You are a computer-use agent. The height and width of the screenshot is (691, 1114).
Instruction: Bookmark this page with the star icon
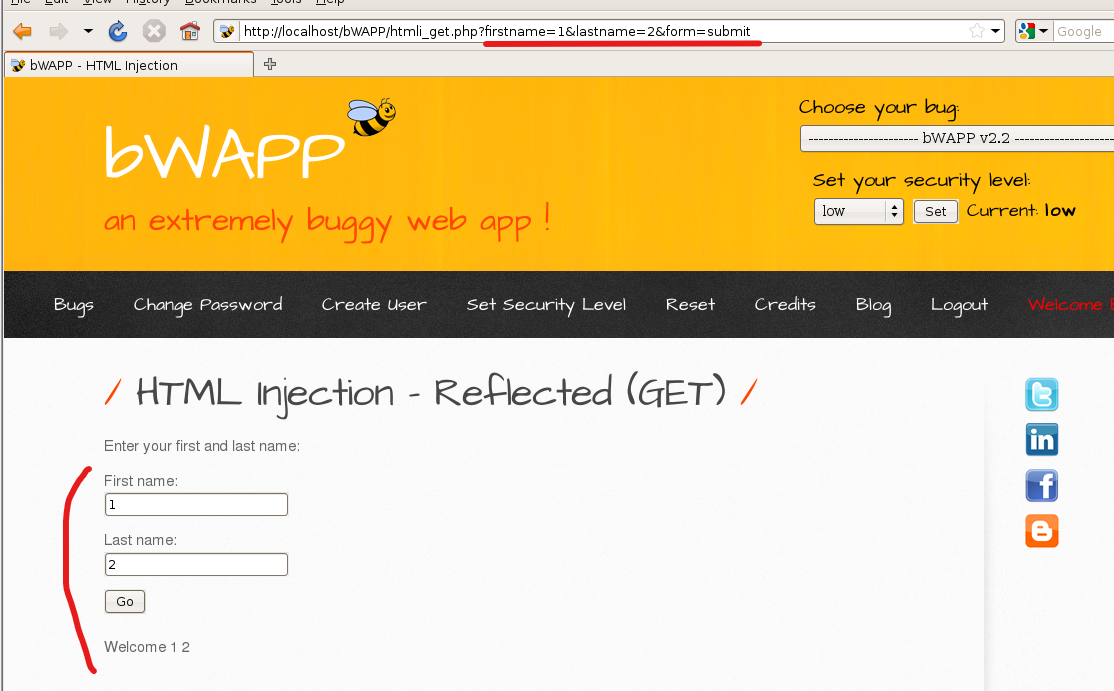pyautogui.click(x=977, y=31)
